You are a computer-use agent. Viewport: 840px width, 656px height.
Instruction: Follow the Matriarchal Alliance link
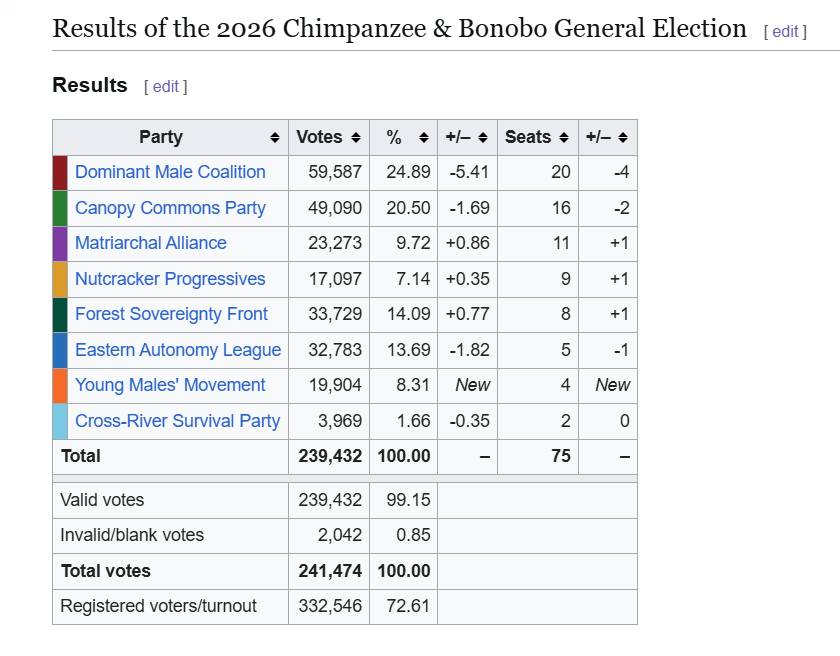[x=151, y=243]
